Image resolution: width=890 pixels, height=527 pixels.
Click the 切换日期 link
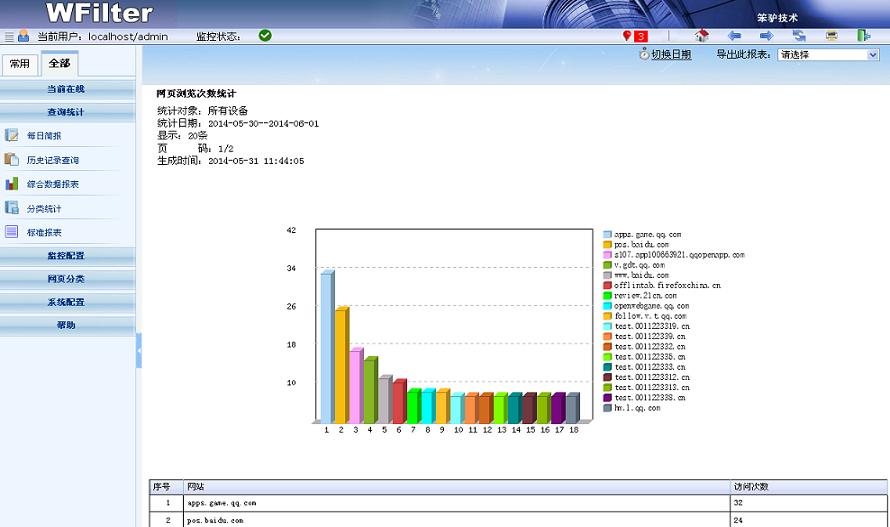click(x=670, y=55)
